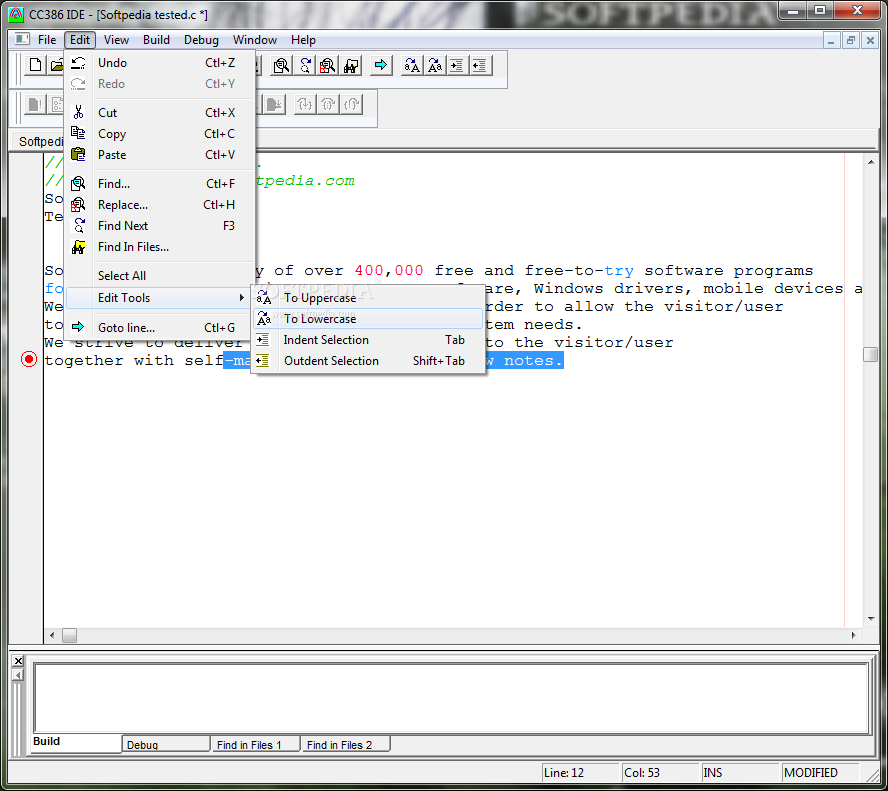This screenshot has height=791, width=888.
Task: Click the grayed compile file toolbar icon
Action: (35, 105)
